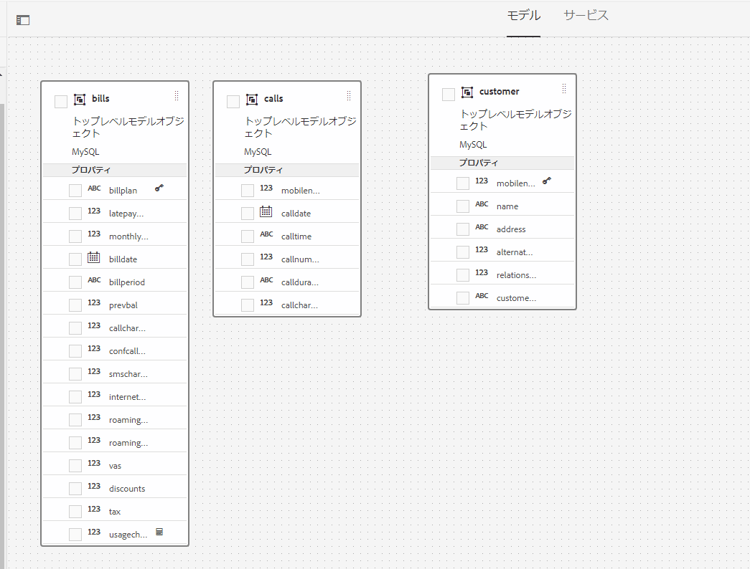Click the customer card drag handle
Screen dimensions: 750x569
[x=564, y=89]
